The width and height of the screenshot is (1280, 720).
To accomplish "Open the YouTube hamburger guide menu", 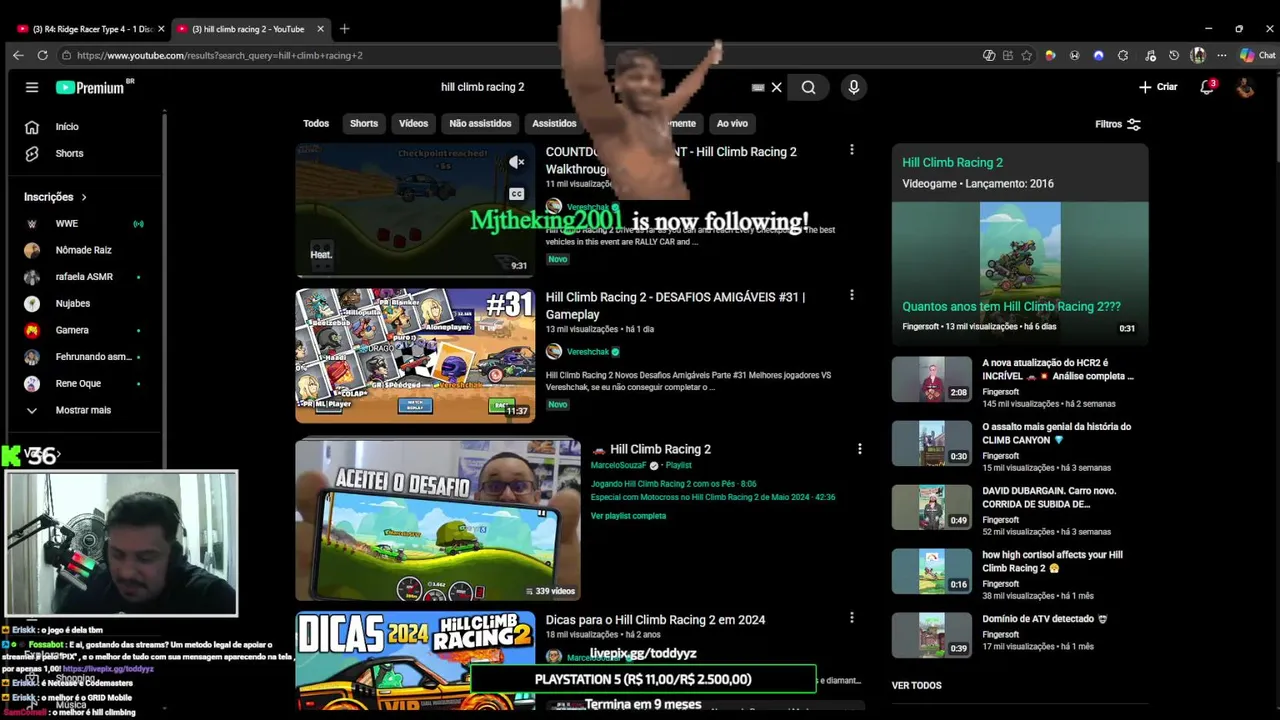I will (32, 87).
